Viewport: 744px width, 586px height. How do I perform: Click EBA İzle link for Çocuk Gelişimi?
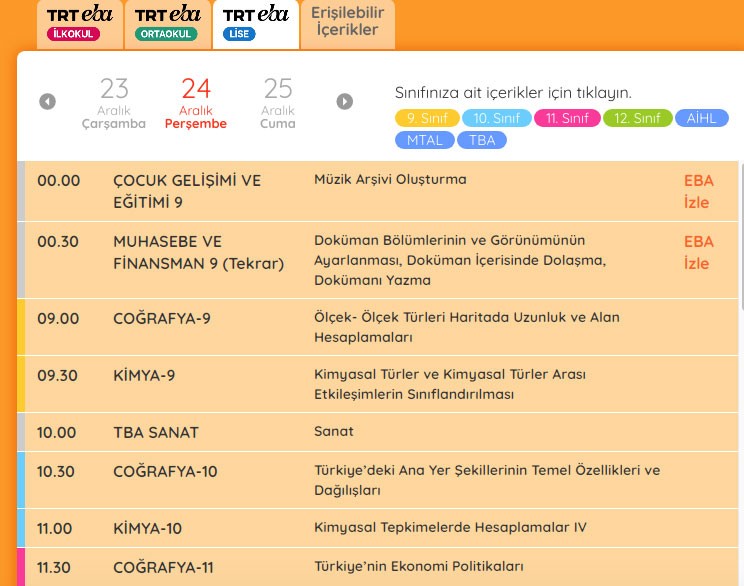click(697, 191)
